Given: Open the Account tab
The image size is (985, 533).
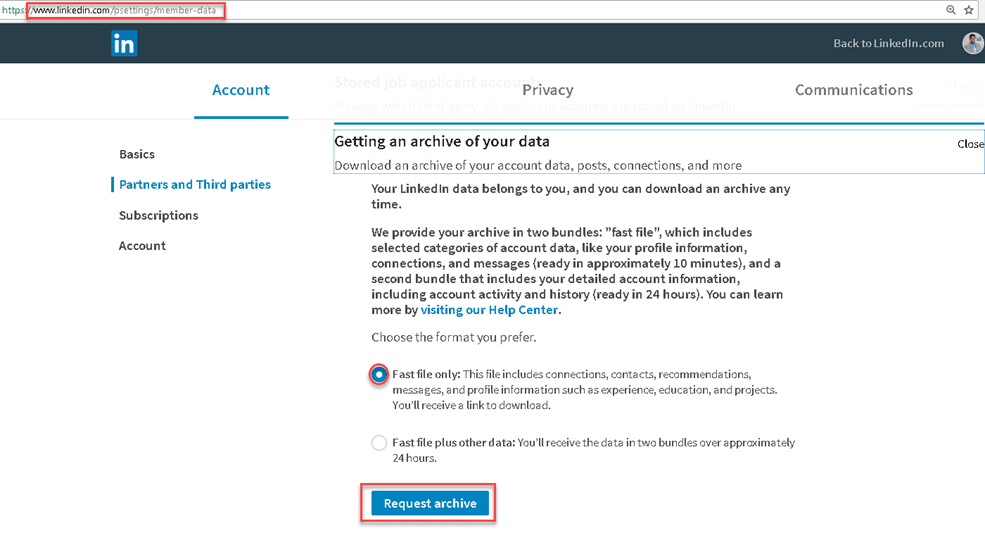Looking at the screenshot, I should click(x=241, y=90).
